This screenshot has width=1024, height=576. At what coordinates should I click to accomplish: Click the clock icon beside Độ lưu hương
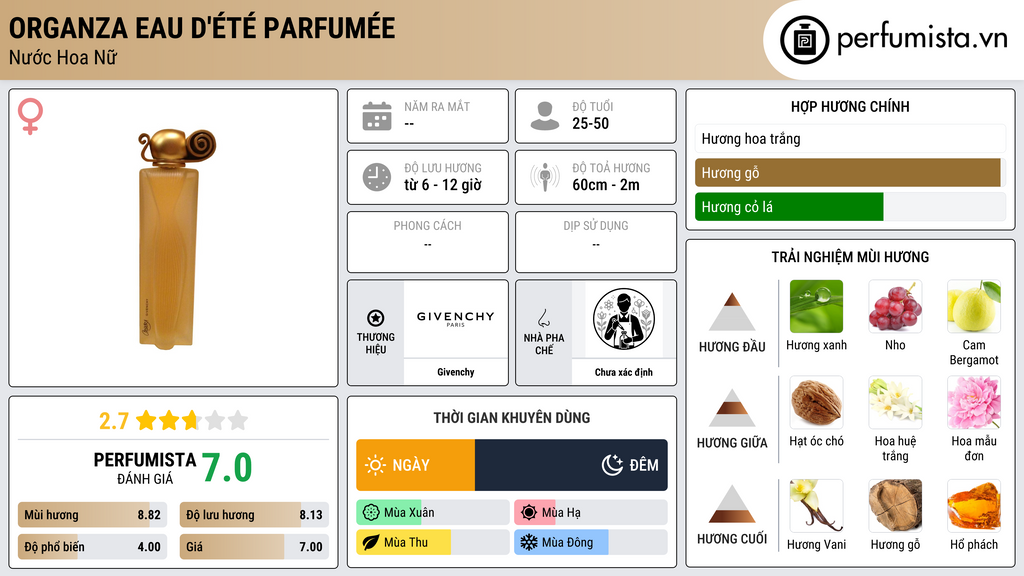[x=377, y=177]
